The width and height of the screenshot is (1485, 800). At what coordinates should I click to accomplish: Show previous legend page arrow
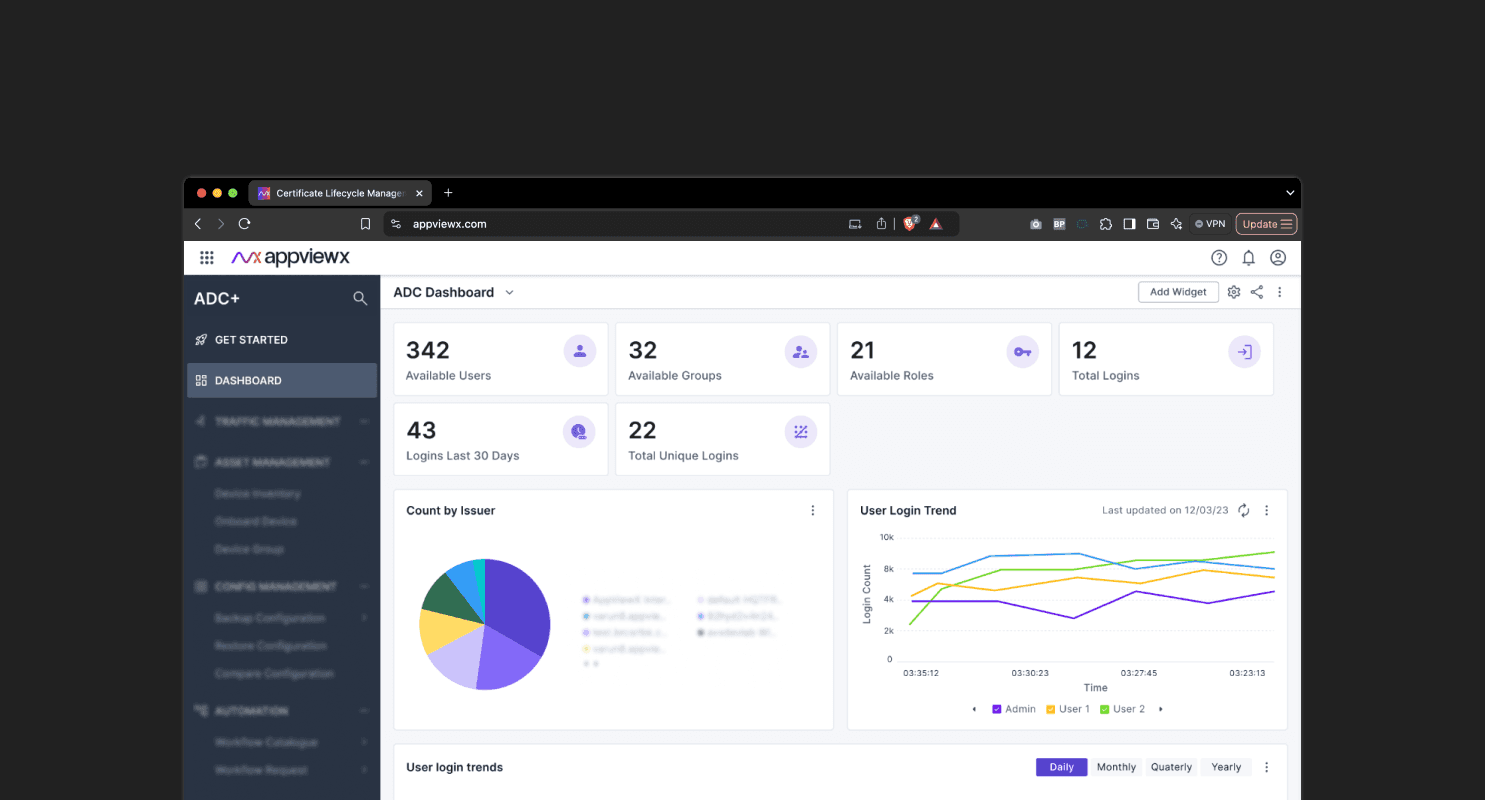(x=974, y=709)
